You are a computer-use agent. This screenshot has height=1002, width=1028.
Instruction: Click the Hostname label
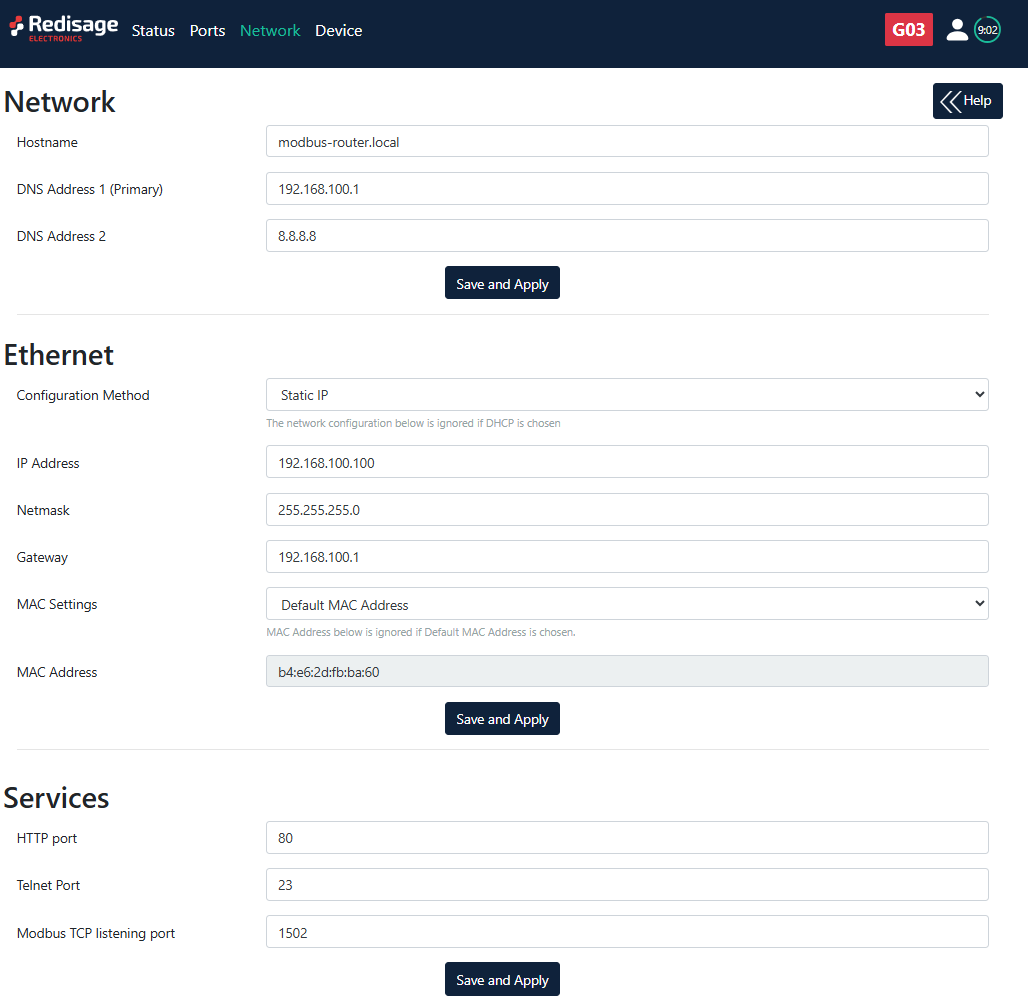point(47,142)
